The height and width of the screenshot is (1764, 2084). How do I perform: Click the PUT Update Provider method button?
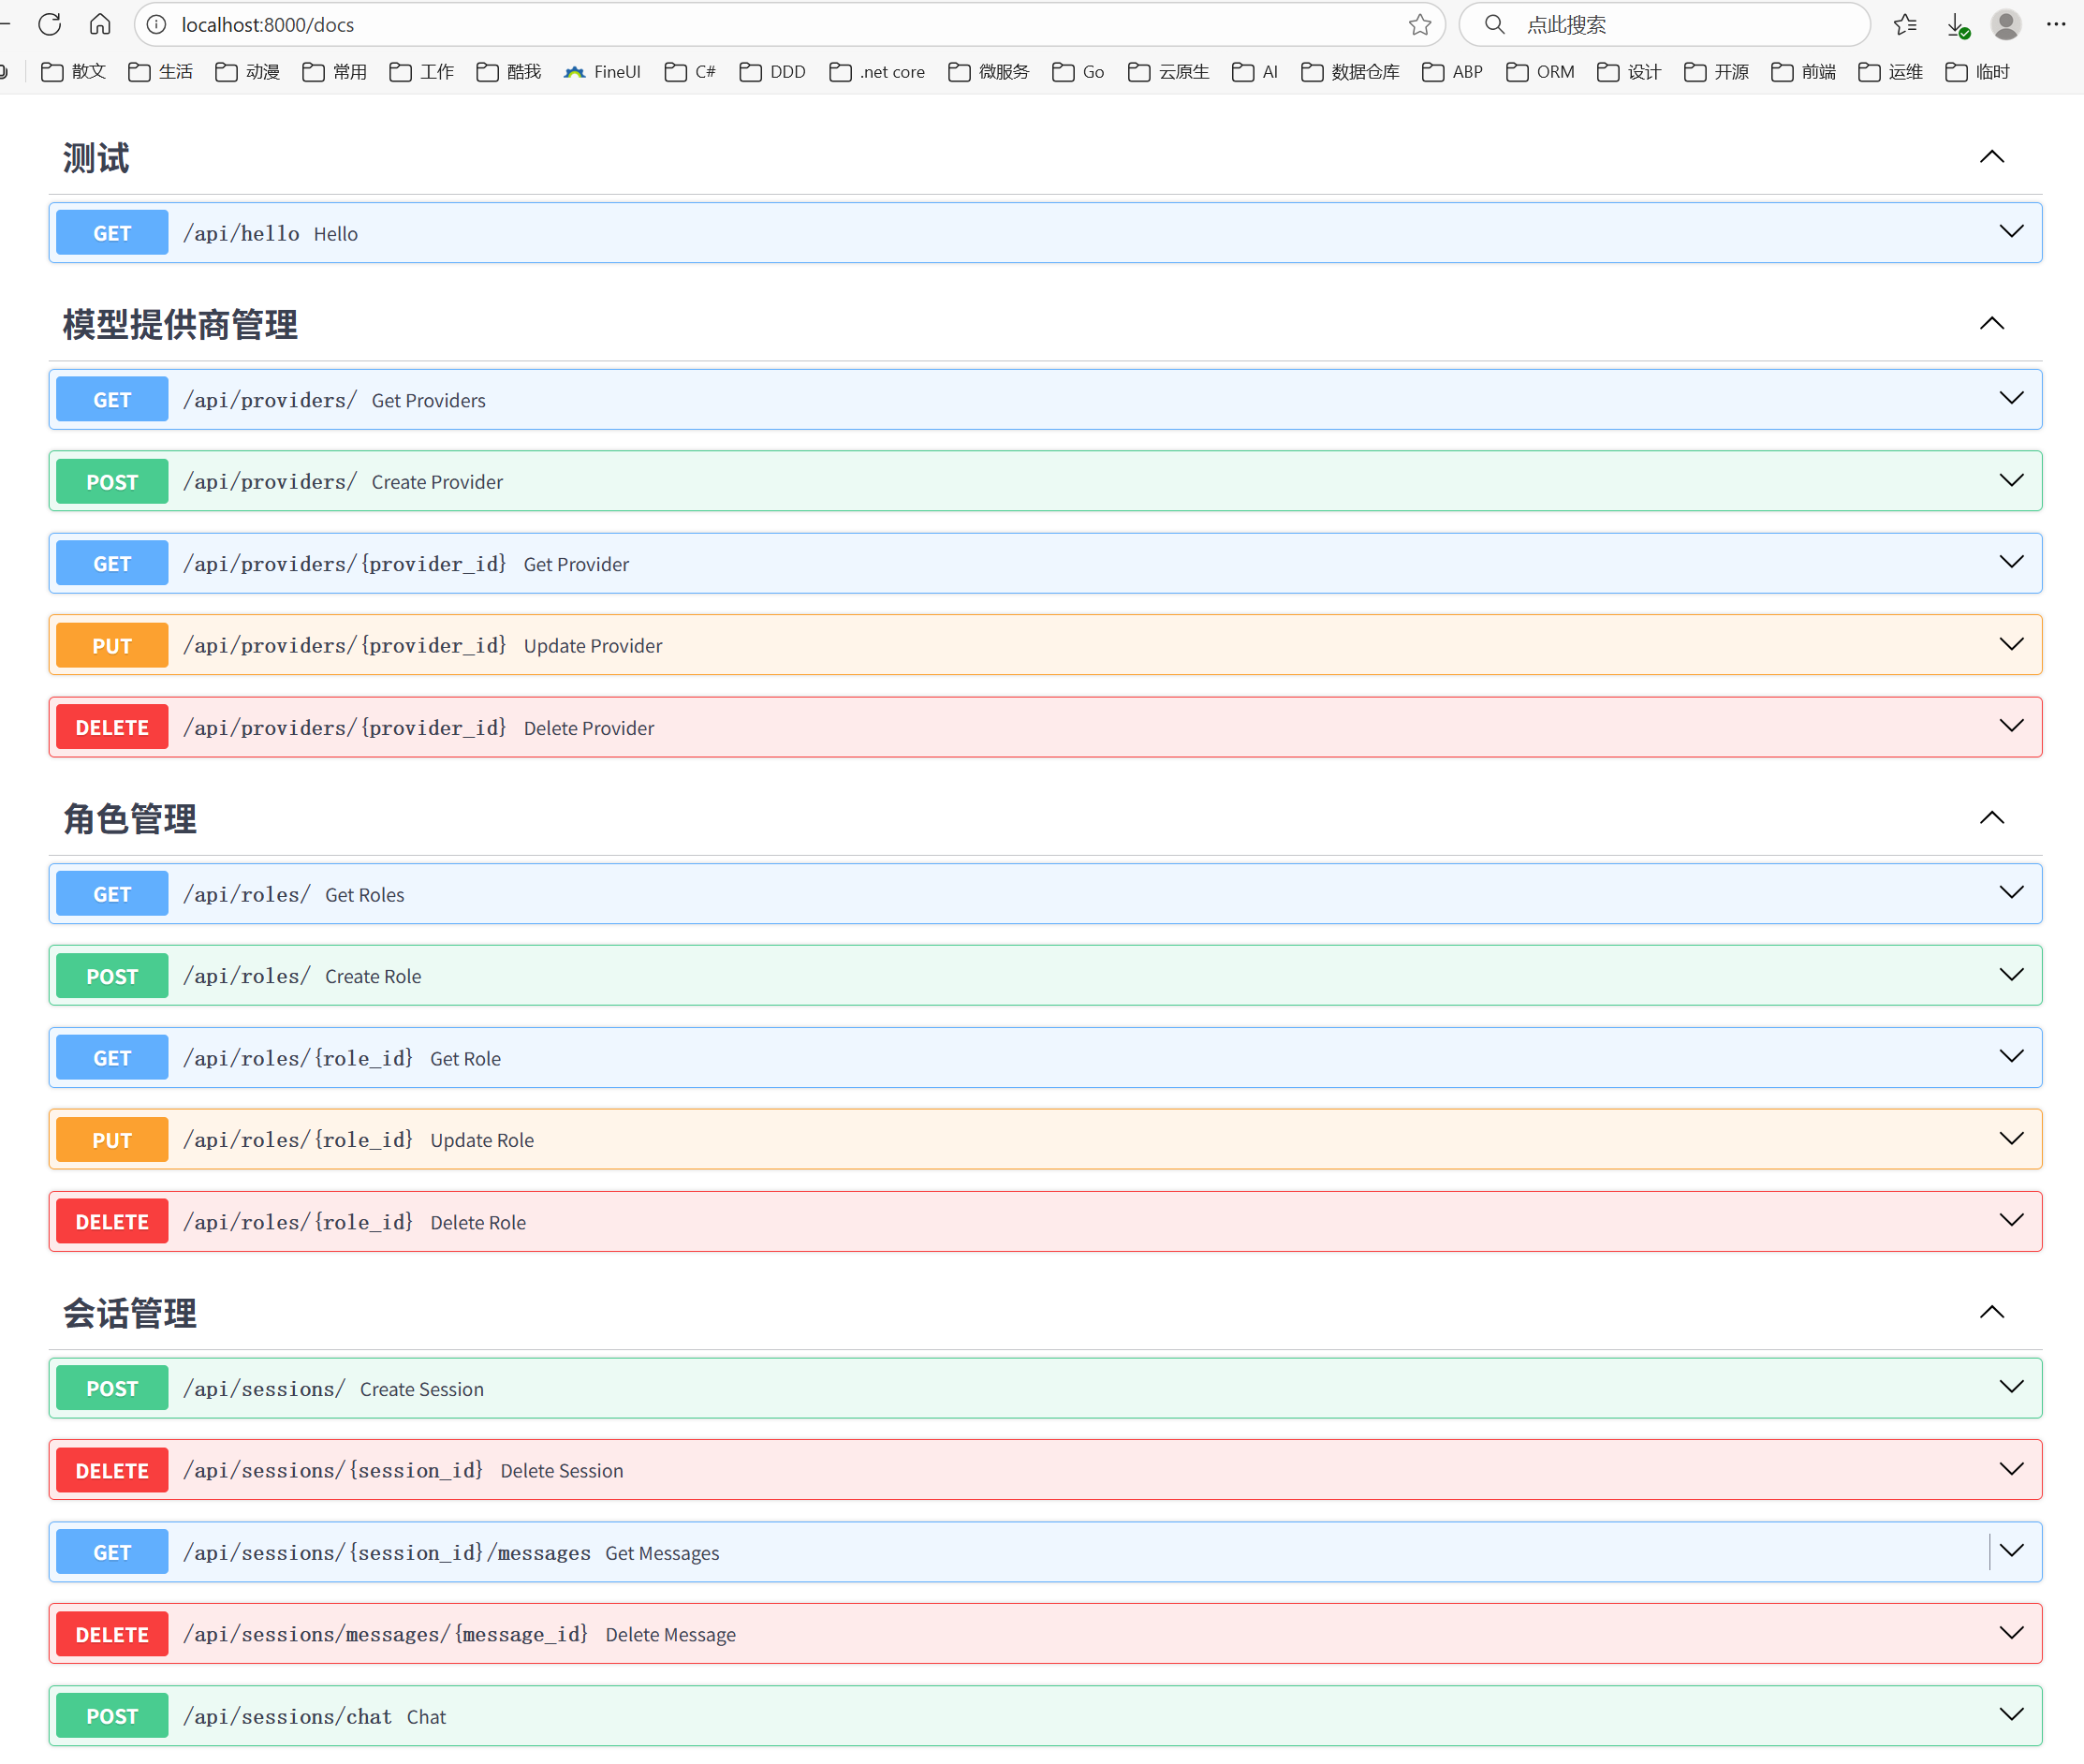click(x=112, y=646)
